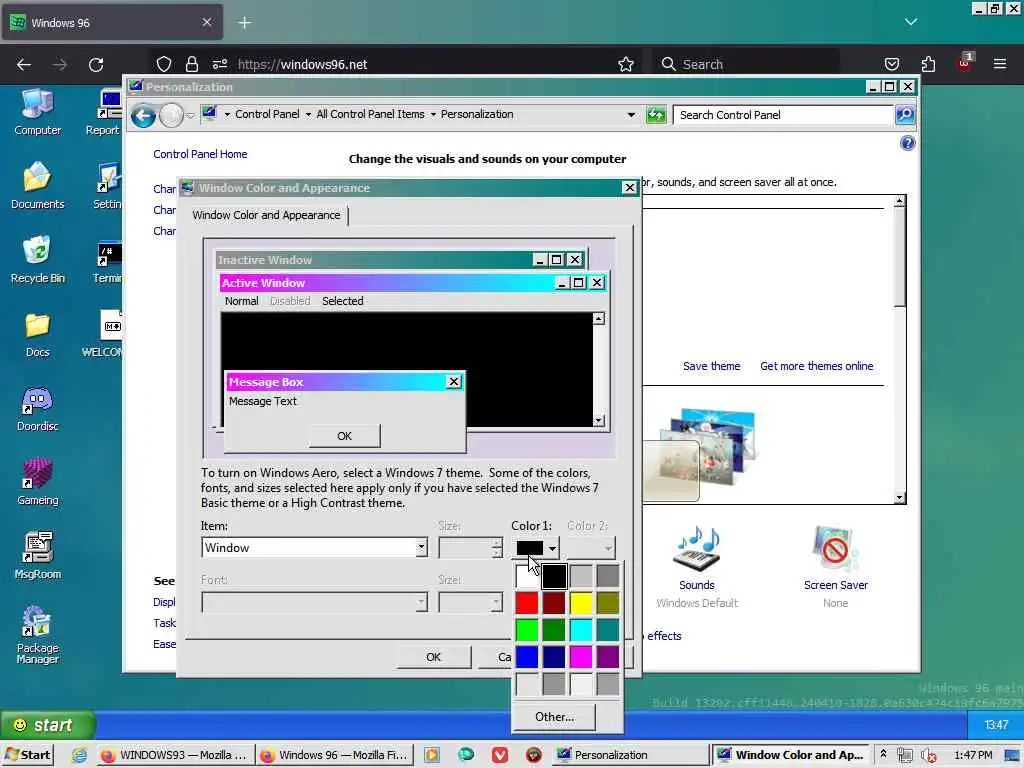Launch the Doordisc desktop shortcut
1024x768 pixels.
37,409
